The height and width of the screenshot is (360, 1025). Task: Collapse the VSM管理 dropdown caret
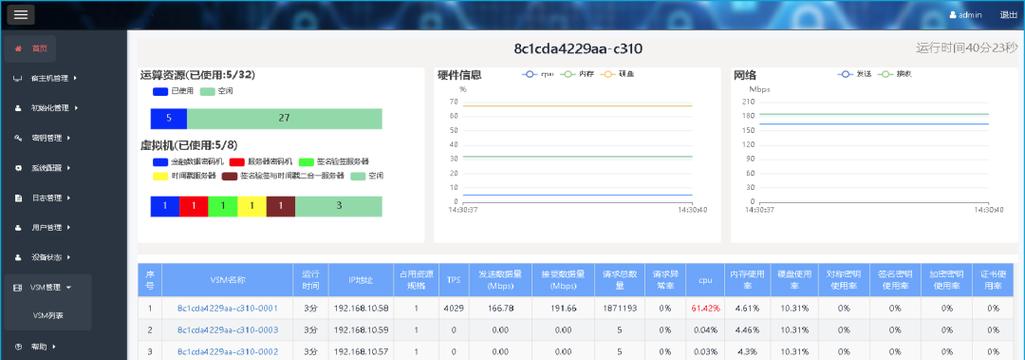[x=69, y=287]
